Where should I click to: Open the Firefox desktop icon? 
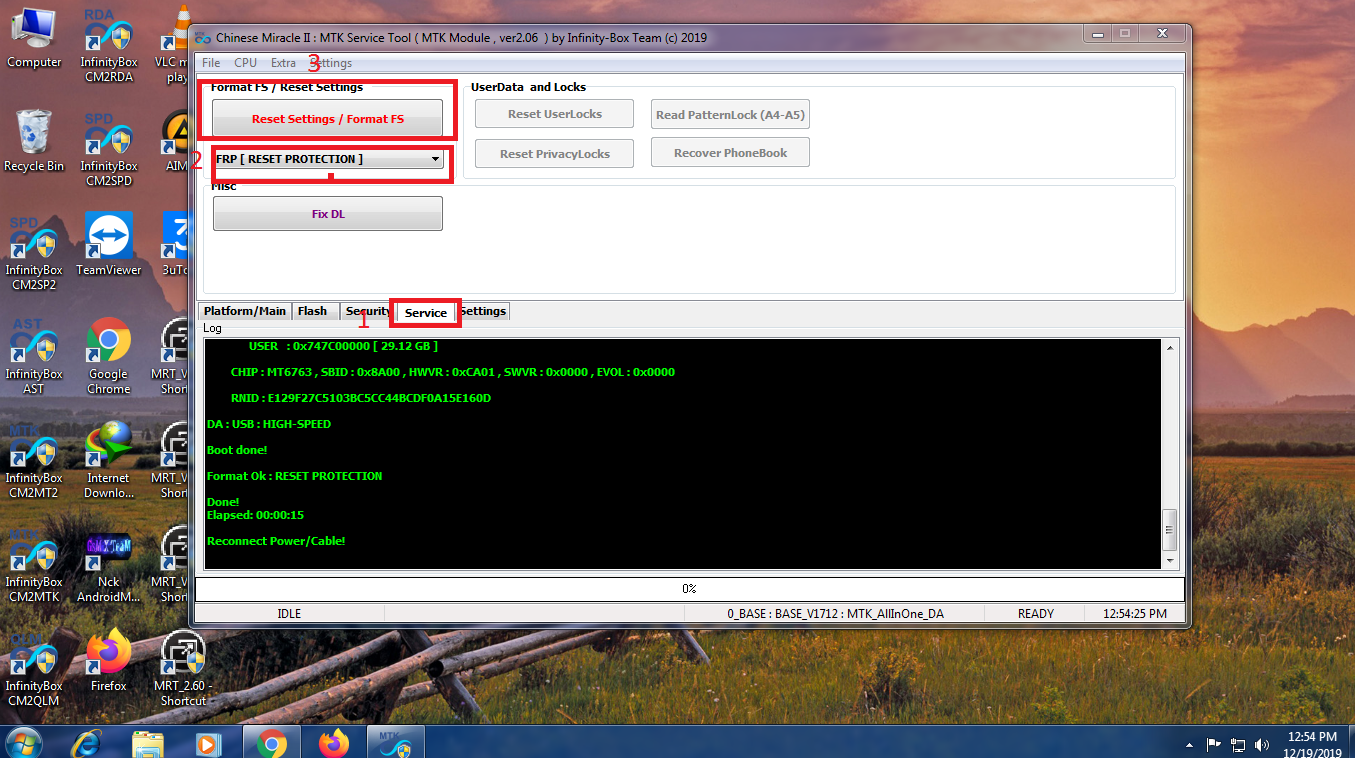(x=109, y=661)
